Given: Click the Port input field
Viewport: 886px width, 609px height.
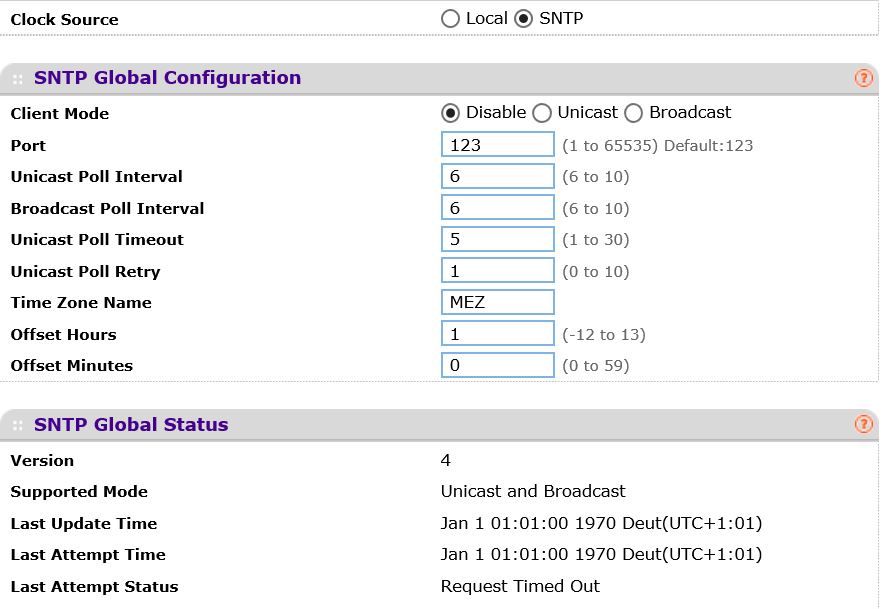Looking at the screenshot, I should [x=497, y=145].
